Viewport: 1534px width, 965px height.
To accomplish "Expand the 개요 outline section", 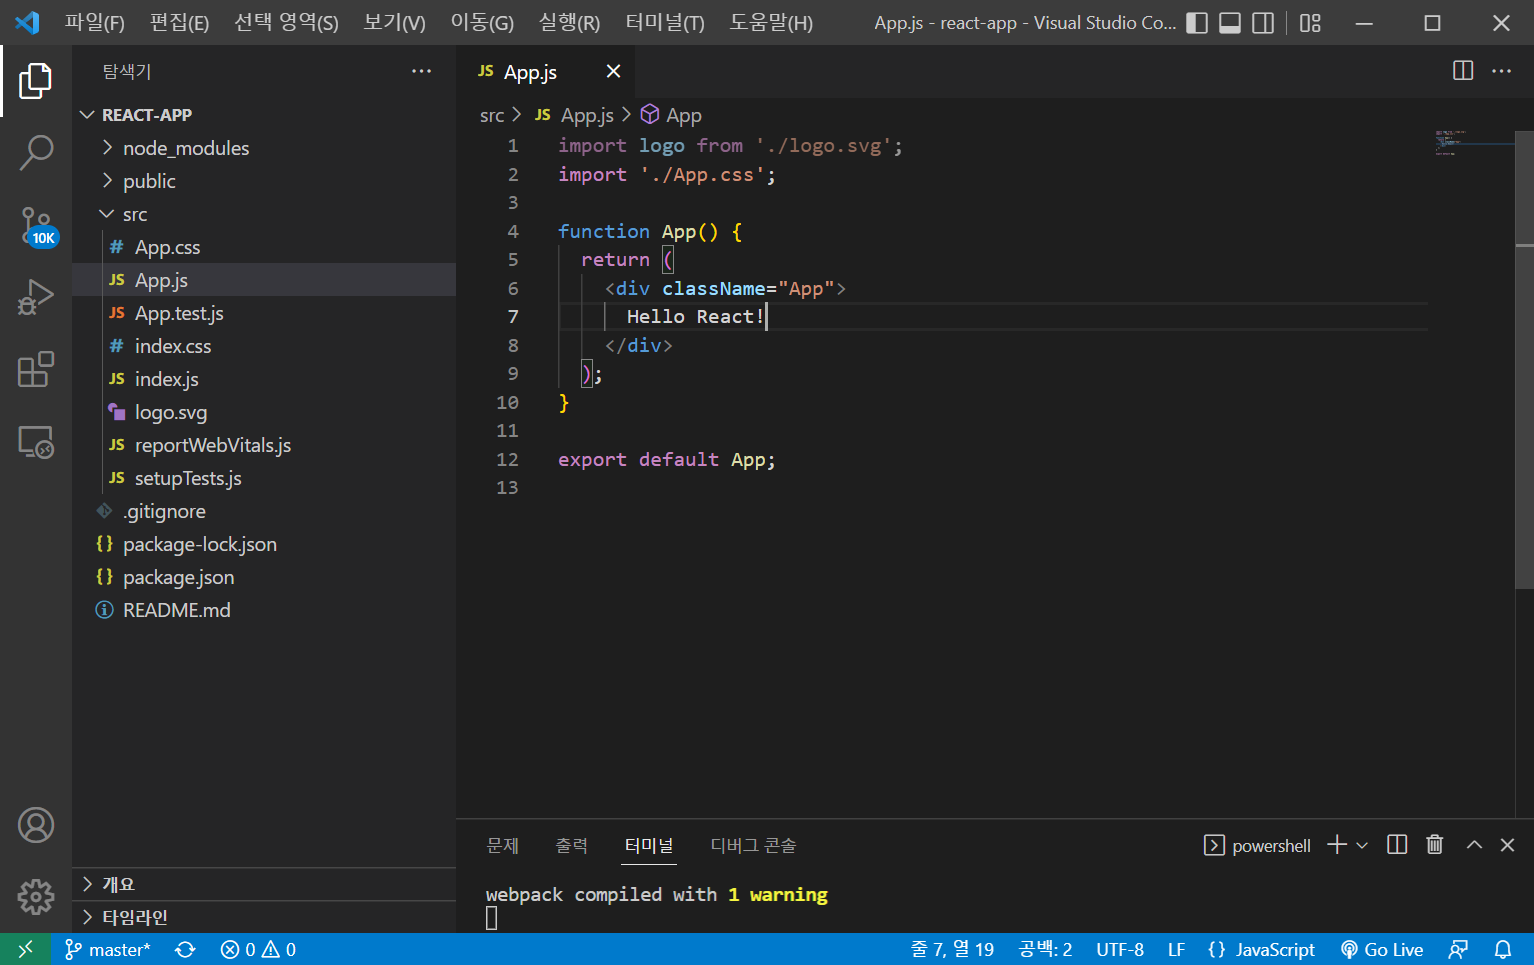I will pyautogui.click(x=264, y=884).
